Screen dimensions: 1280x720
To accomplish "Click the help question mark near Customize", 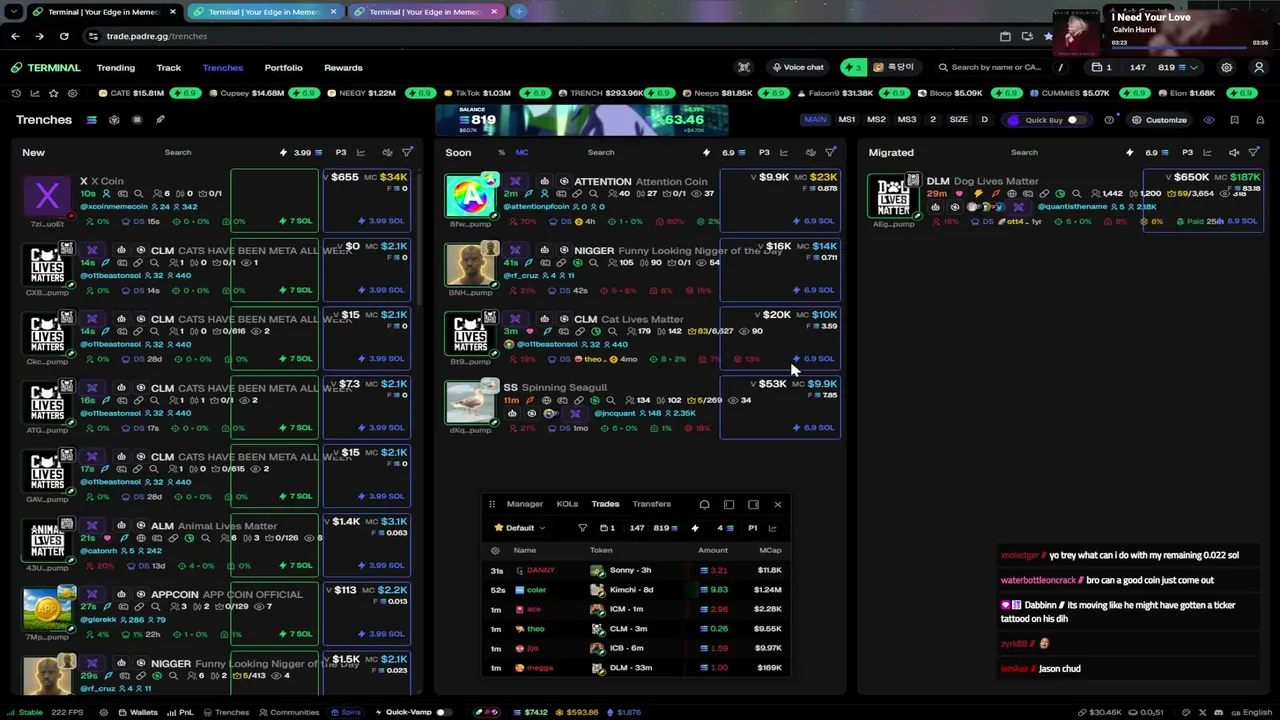I will coord(1109,120).
